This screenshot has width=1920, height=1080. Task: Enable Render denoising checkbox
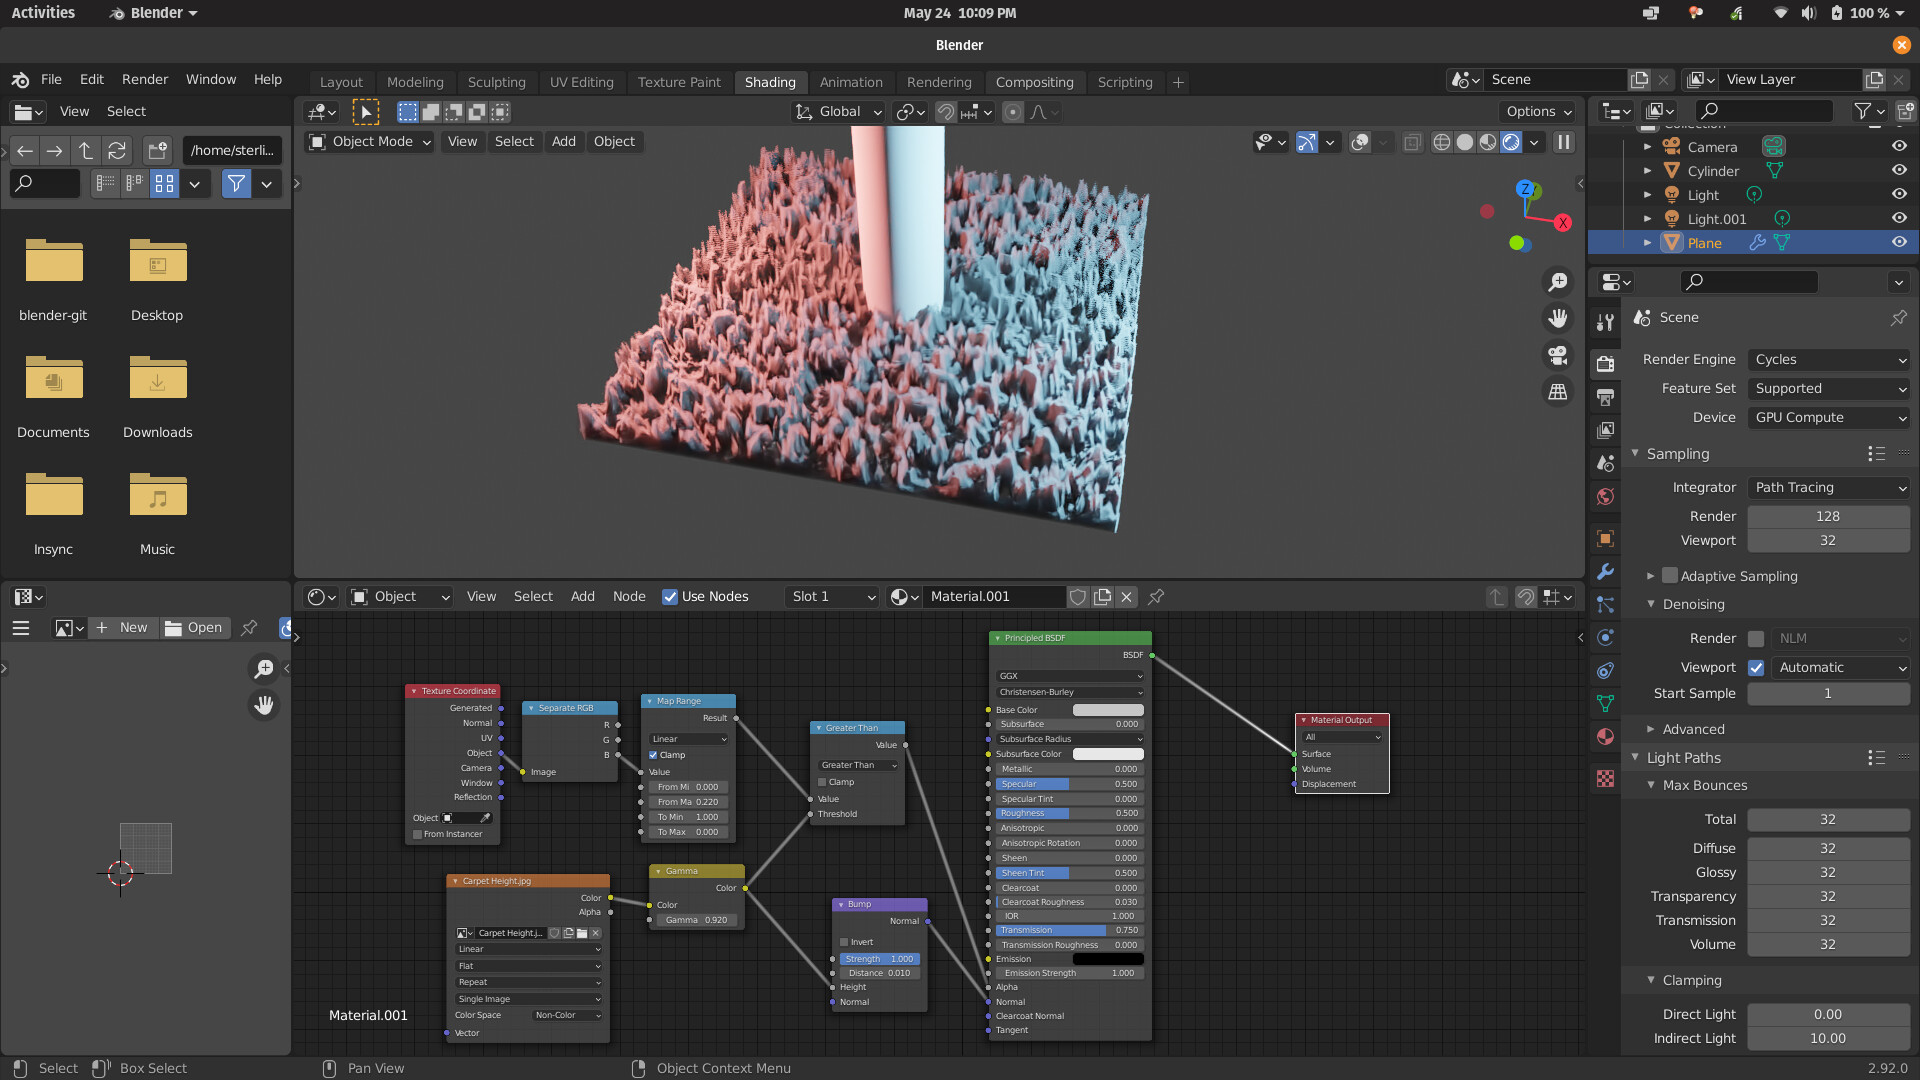[x=1756, y=639]
